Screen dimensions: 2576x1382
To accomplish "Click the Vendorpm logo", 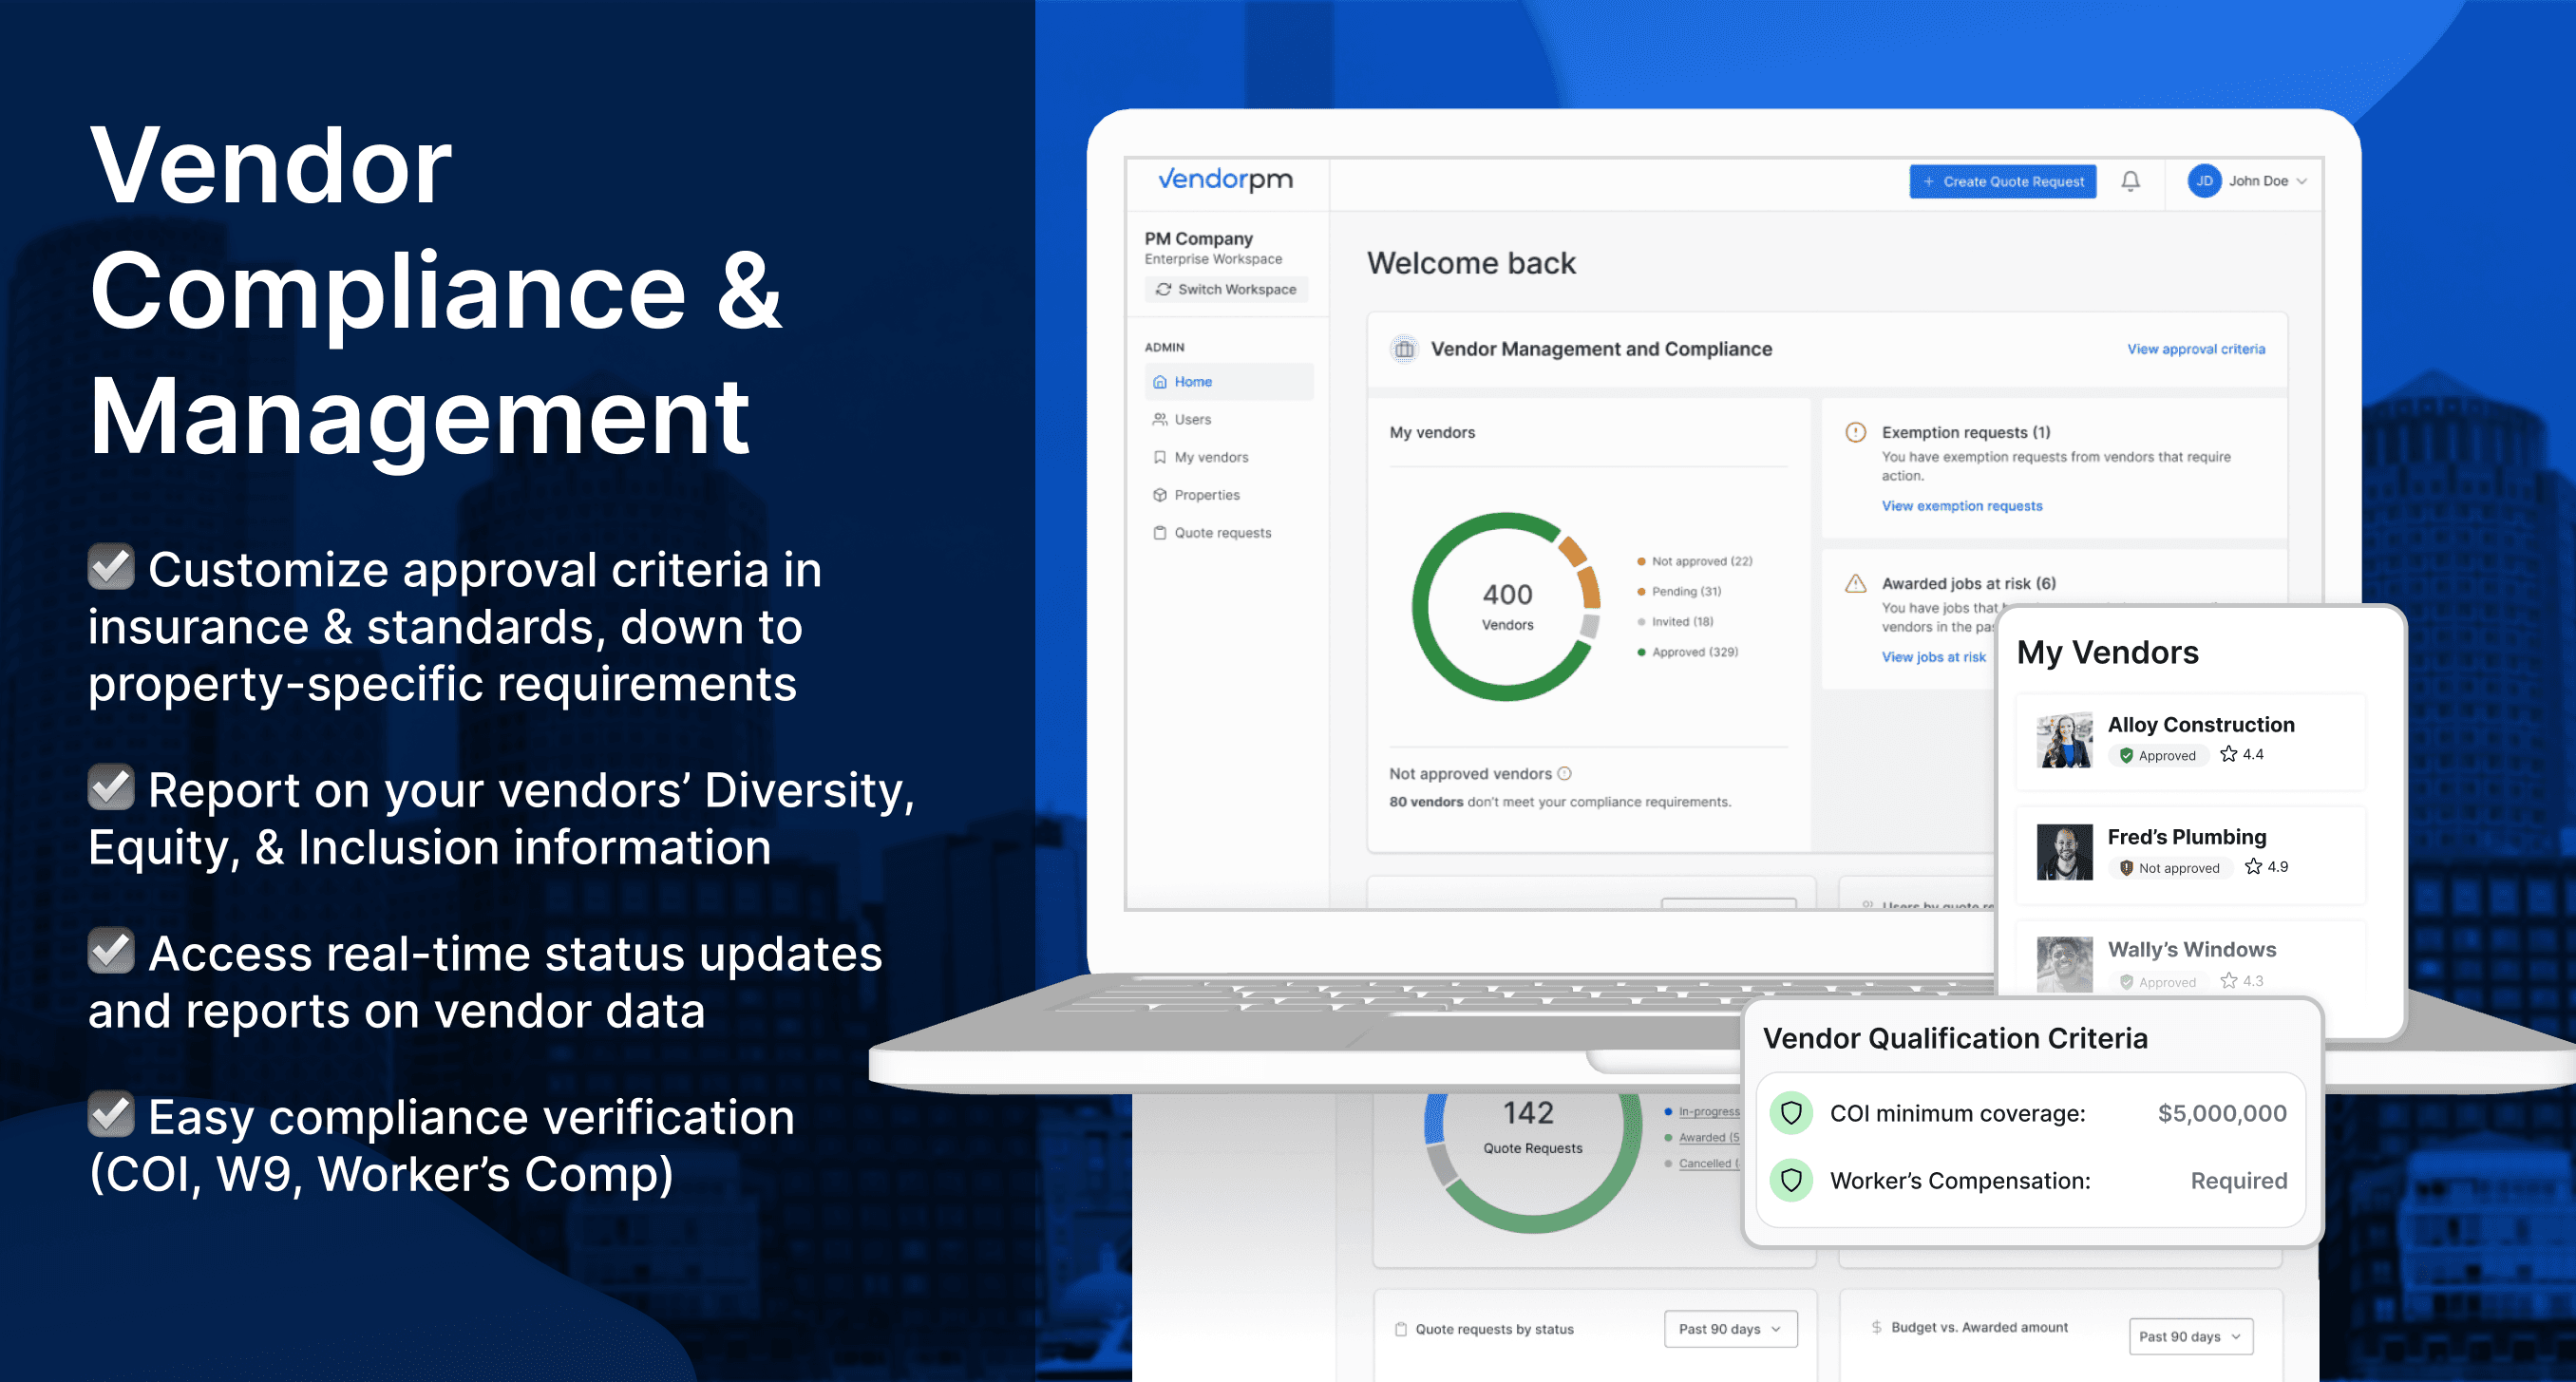I will pyautogui.click(x=1225, y=180).
